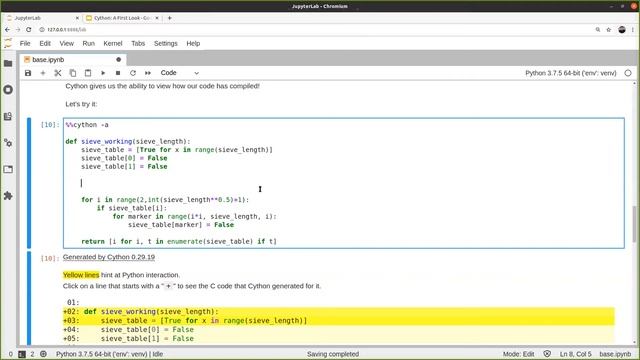Switch to Cython: A First Look browser tab
Viewport: 640px width, 360px height.
coord(122,18)
